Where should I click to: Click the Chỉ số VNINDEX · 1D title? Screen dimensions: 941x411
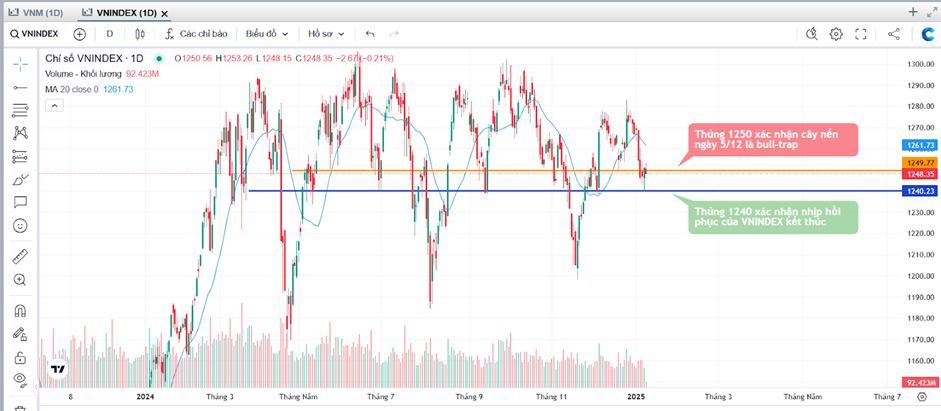(95, 58)
